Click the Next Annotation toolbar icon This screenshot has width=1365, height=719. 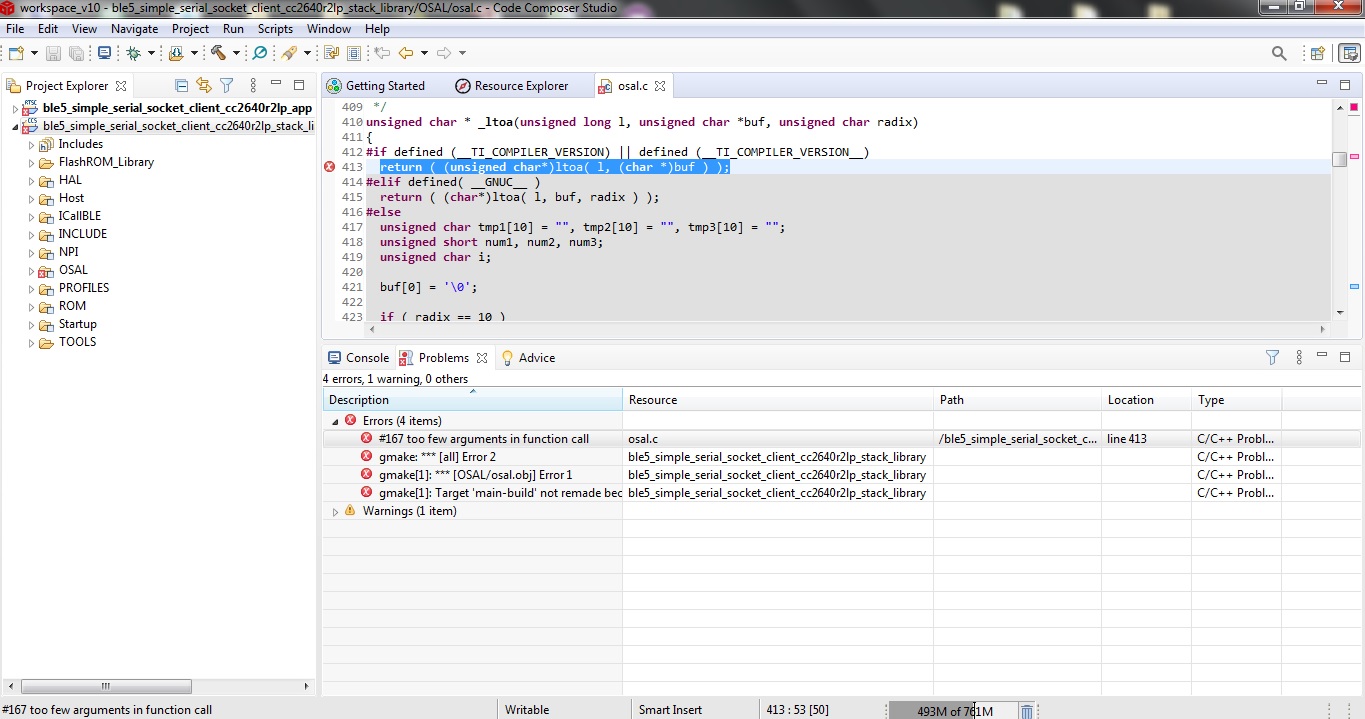pyautogui.click(x=332, y=53)
